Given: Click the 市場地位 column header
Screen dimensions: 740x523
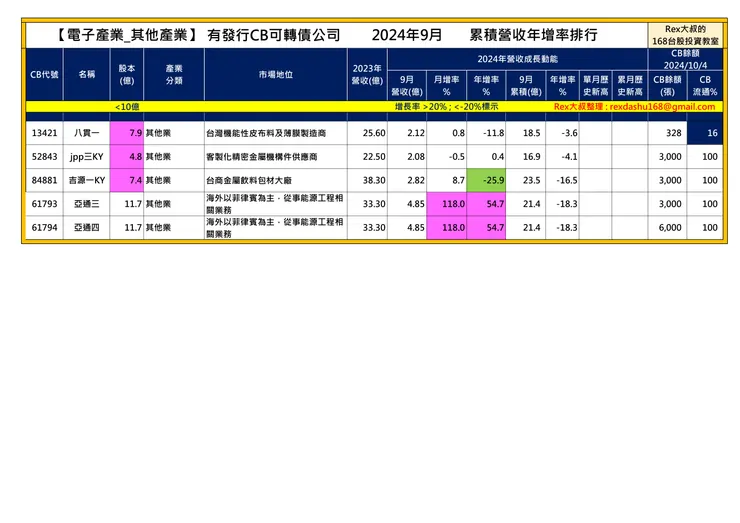Looking at the screenshot, I should pyautogui.click(x=276, y=75).
